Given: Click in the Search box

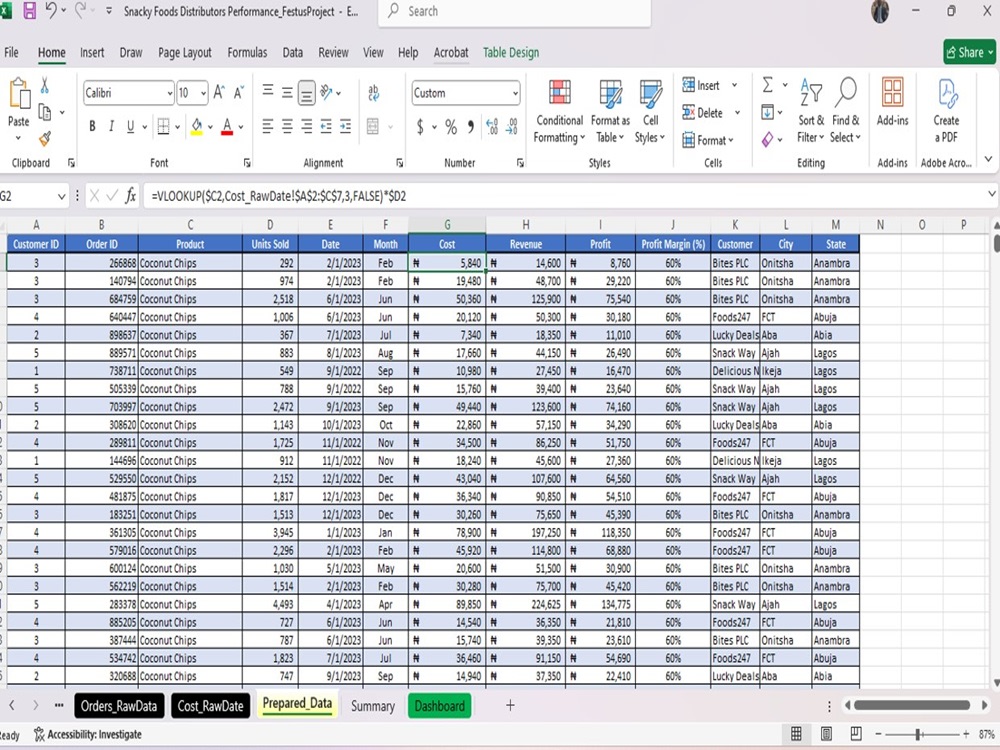Looking at the screenshot, I should (515, 11).
